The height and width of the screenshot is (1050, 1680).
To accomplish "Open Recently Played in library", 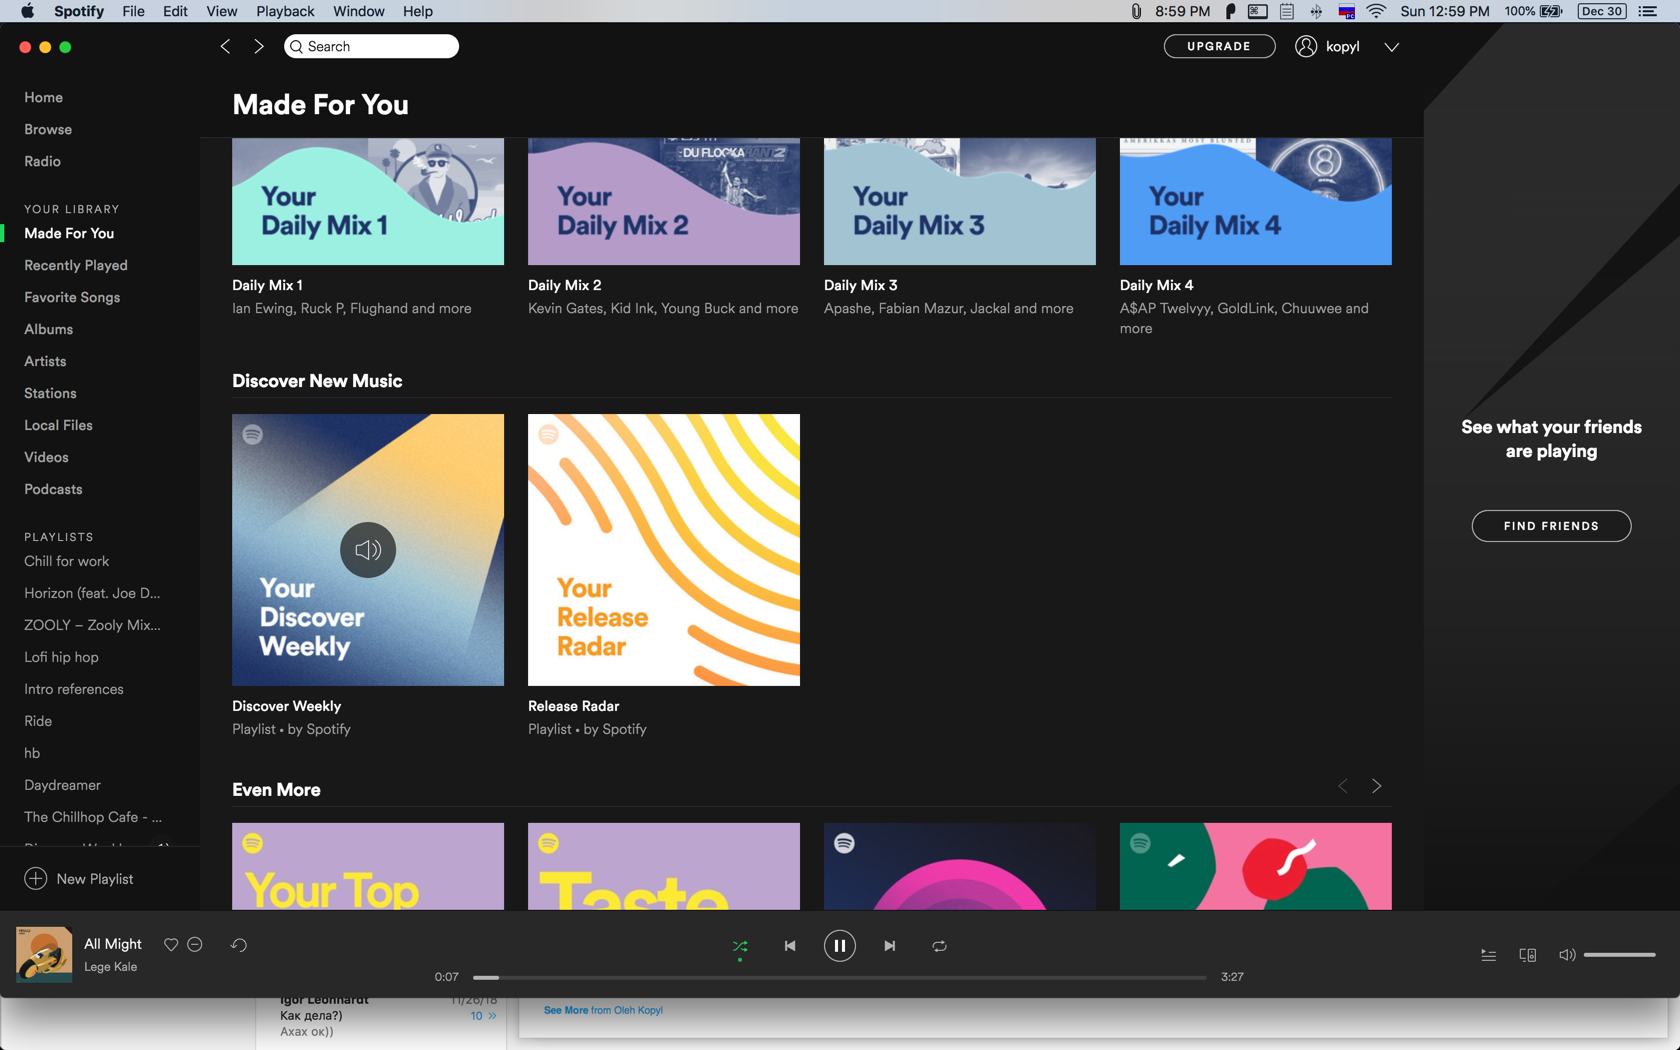I will coord(76,265).
